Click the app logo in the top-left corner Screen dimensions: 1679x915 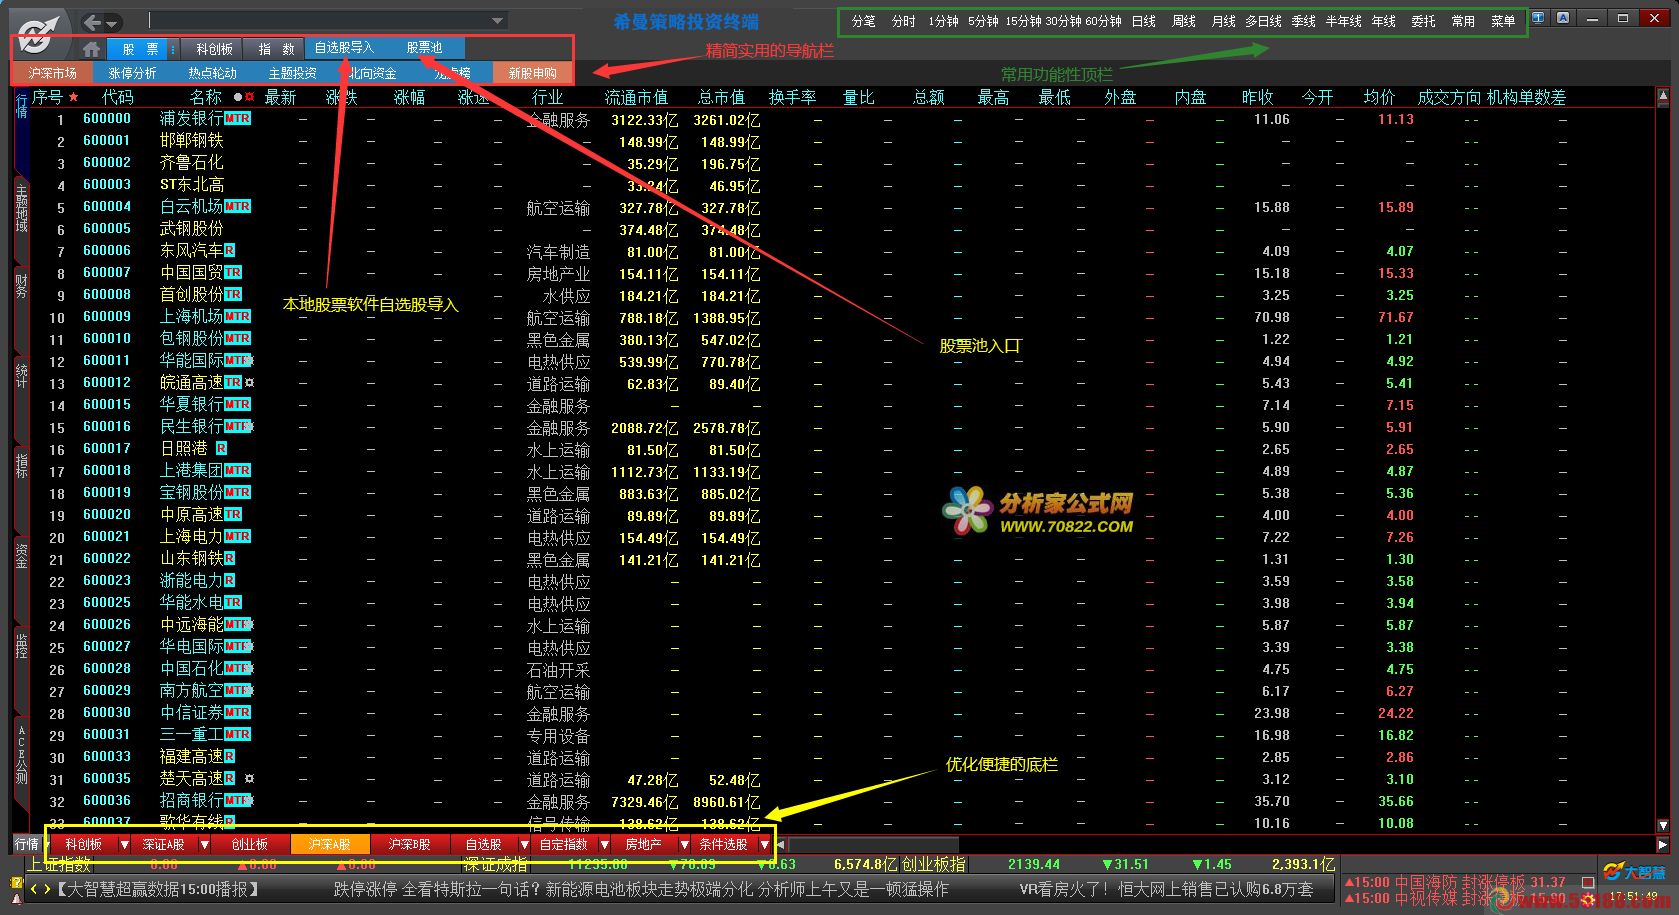click(36, 33)
